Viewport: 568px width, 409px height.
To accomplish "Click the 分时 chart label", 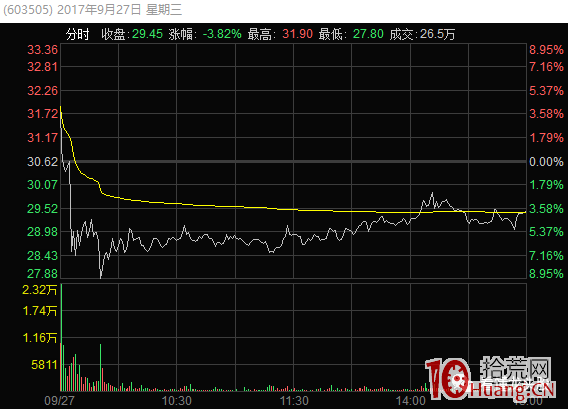I will (x=78, y=34).
